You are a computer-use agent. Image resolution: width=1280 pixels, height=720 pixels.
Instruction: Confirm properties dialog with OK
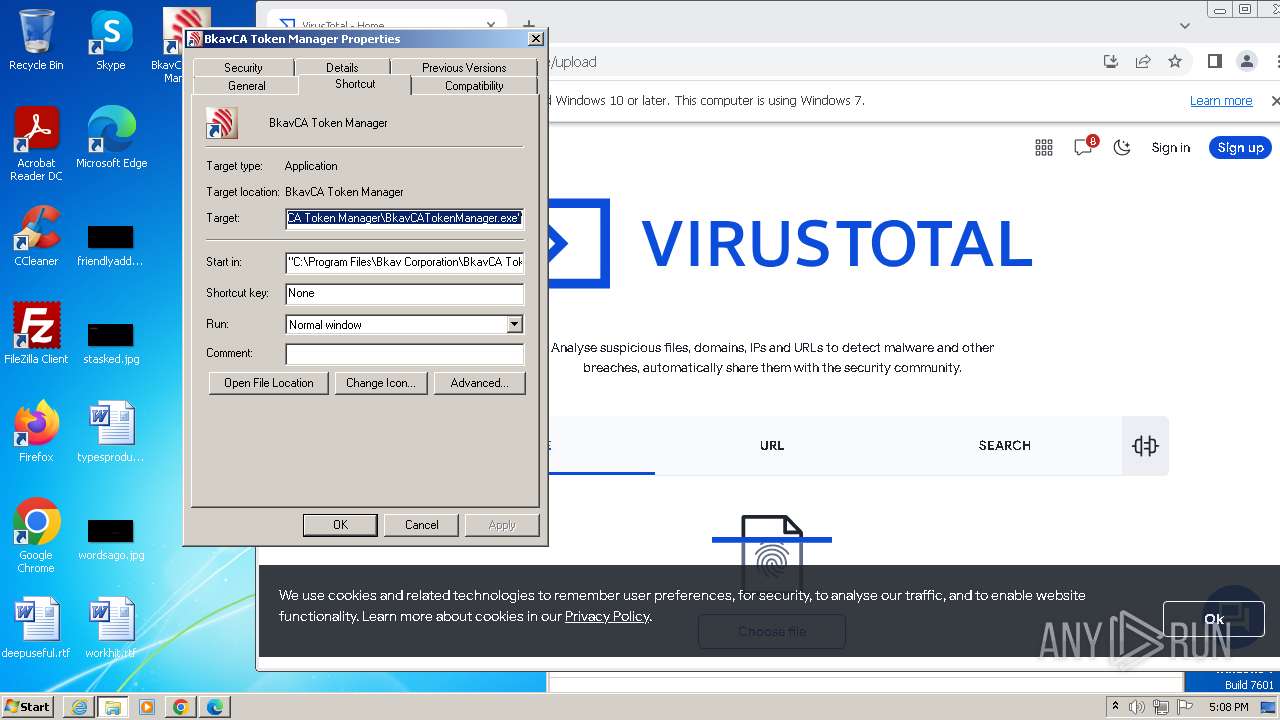[x=340, y=525]
